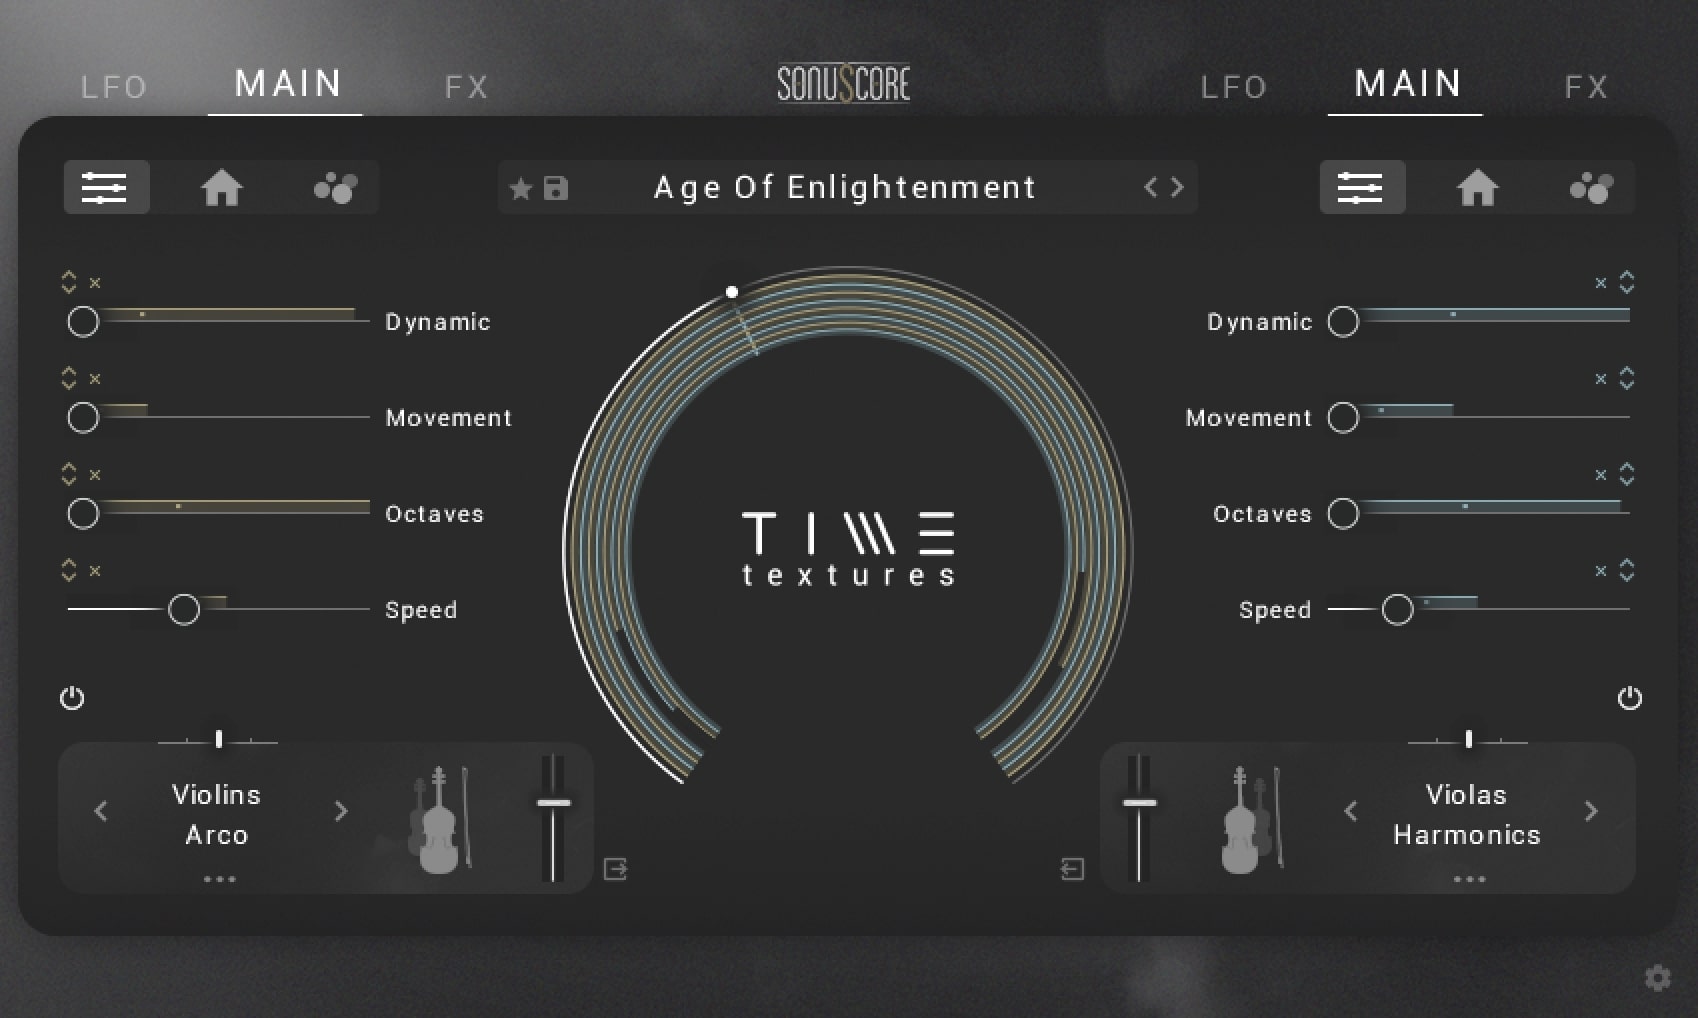Remove right Speed modulation with x
The height and width of the screenshot is (1018, 1698).
(x=1601, y=571)
